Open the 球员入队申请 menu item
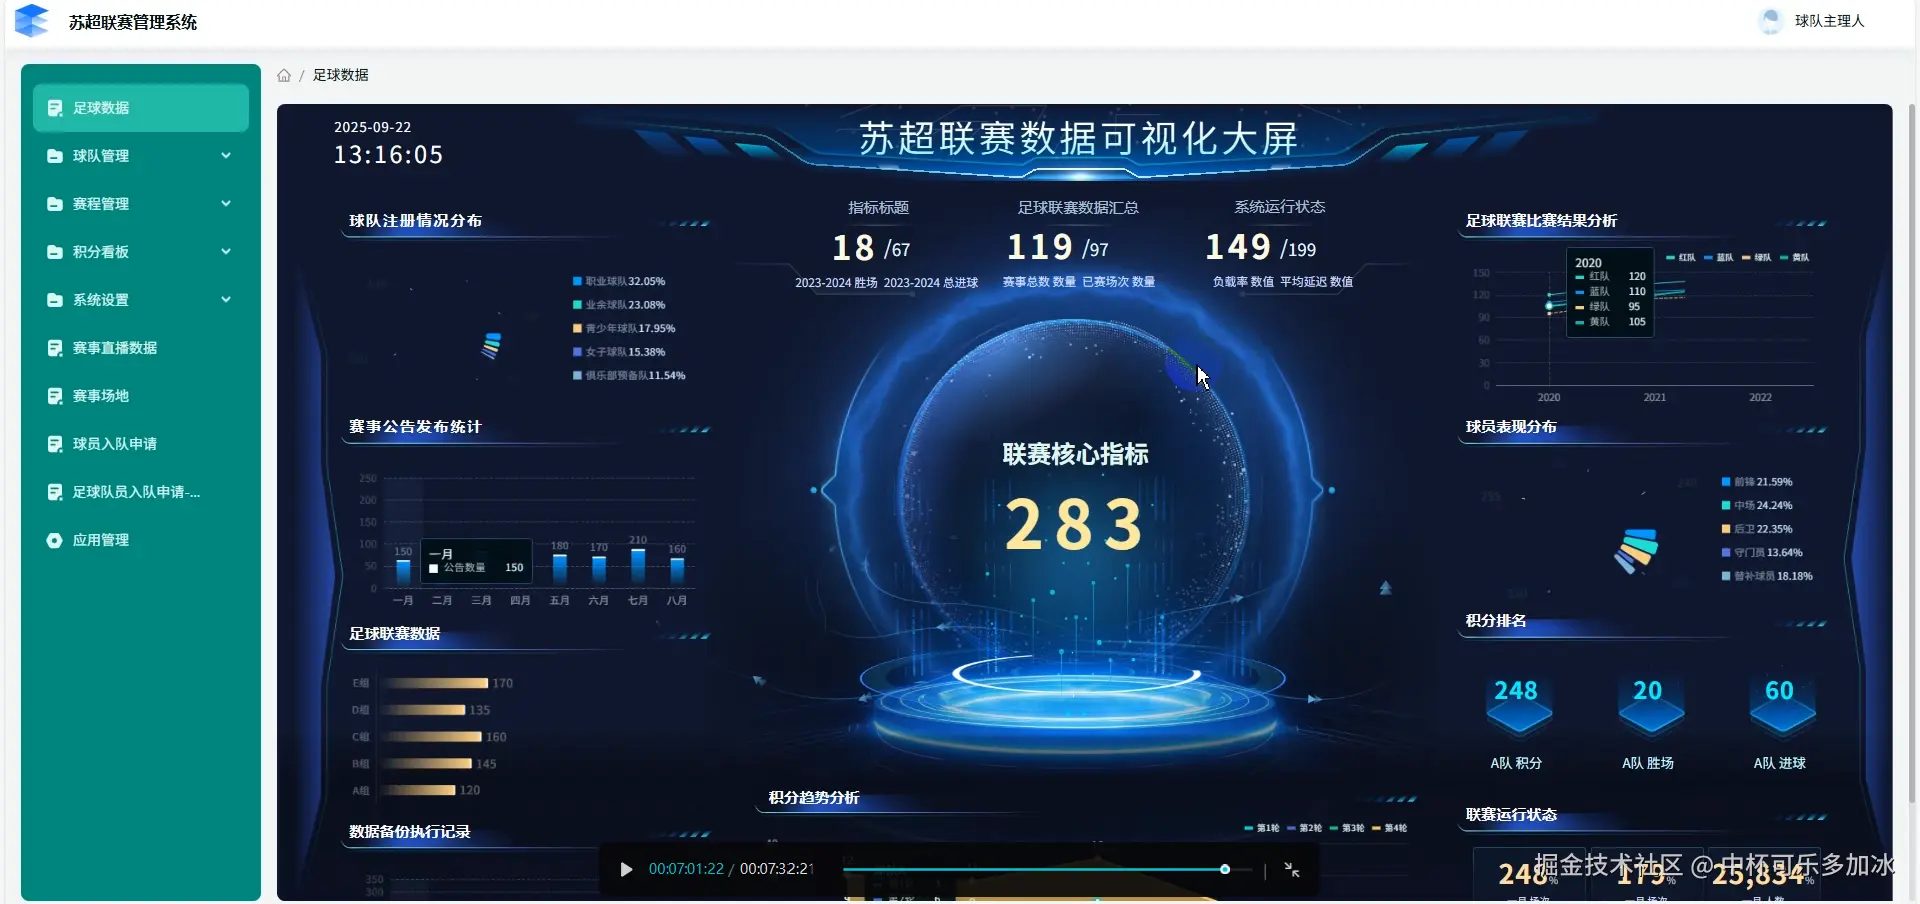The image size is (1920, 904). pos(141,444)
